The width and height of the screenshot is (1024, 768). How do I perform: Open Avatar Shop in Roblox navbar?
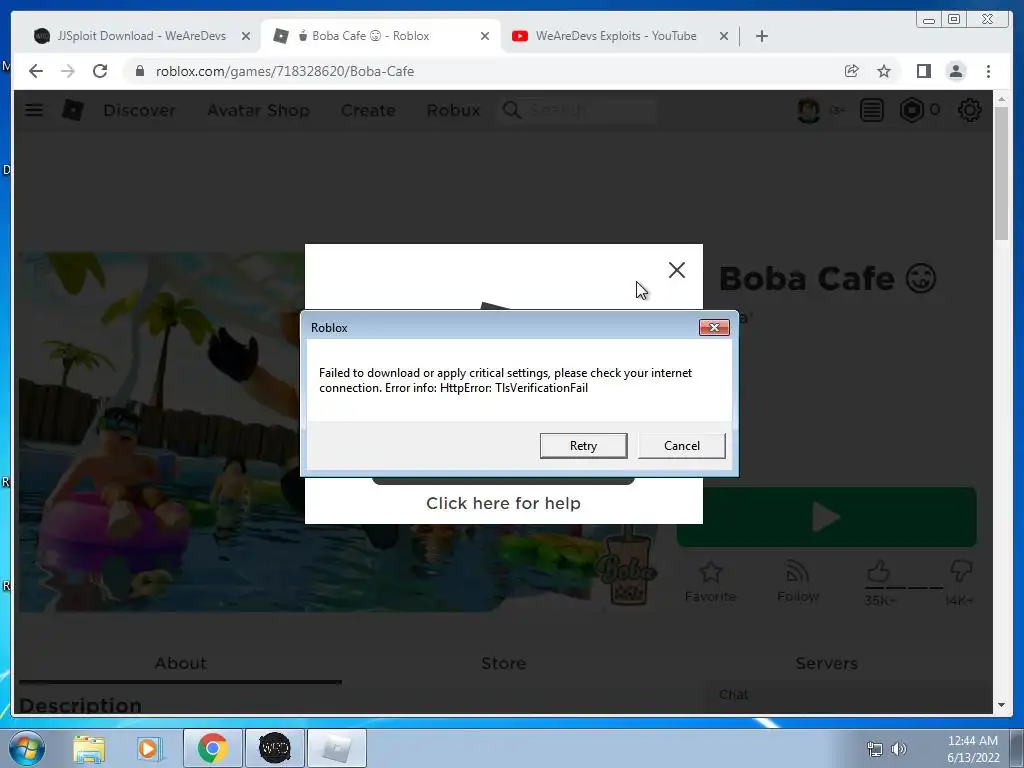click(258, 110)
